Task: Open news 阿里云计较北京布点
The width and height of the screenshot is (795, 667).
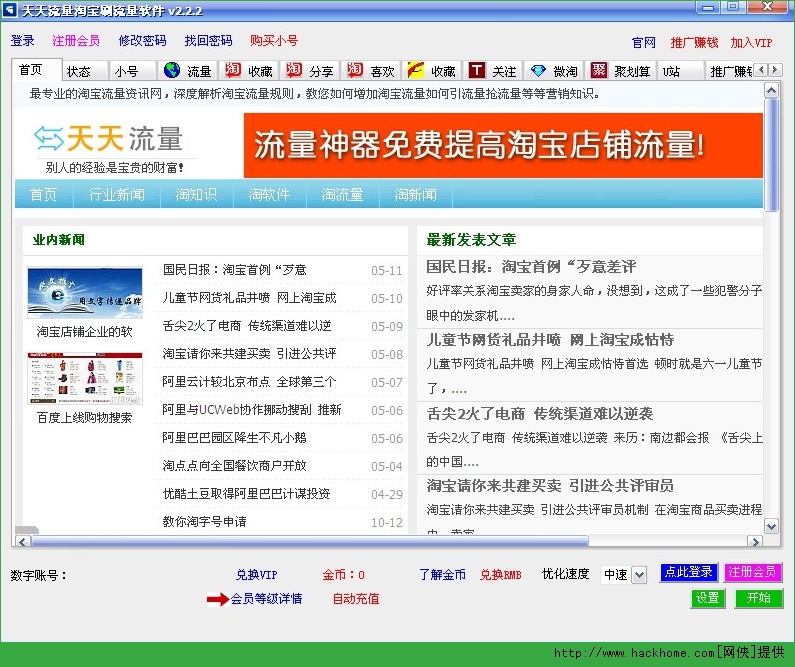Action: pyautogui.click(x=249, y=382)
